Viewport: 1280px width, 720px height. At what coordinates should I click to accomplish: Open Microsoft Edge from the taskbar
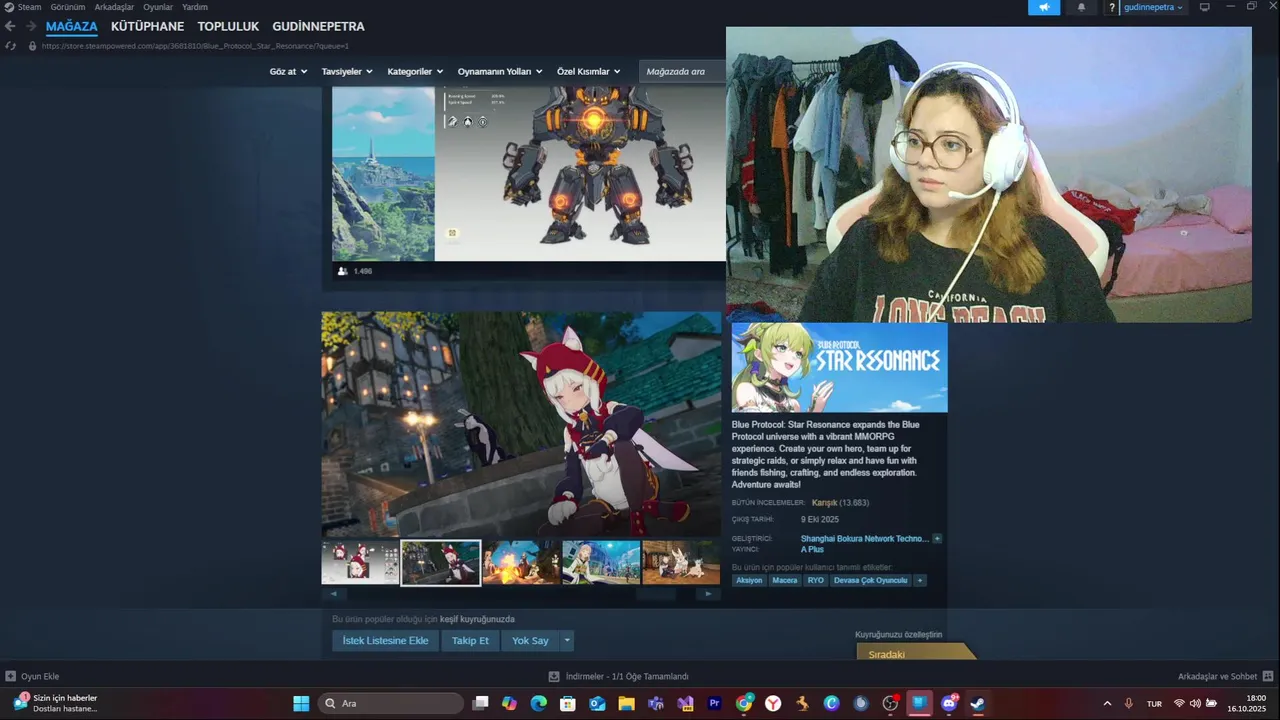(x=538, y=703)
